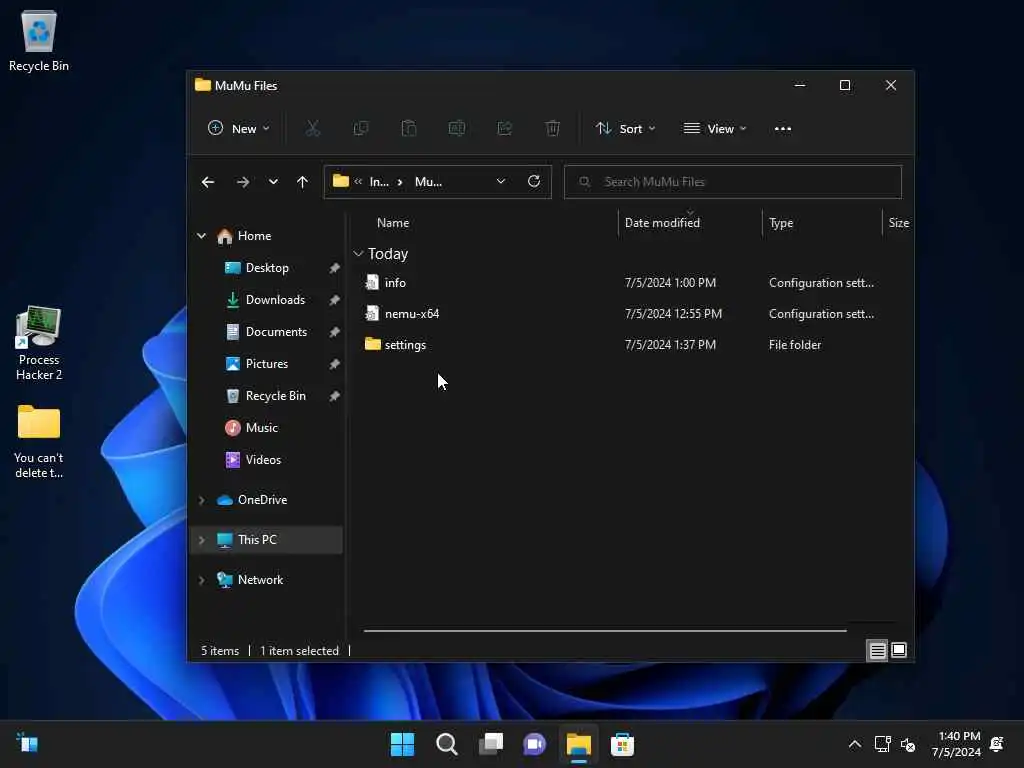Select the nemu-x64 configuration file
This screenshot has width=1024, height=768.
click(411, 313)
